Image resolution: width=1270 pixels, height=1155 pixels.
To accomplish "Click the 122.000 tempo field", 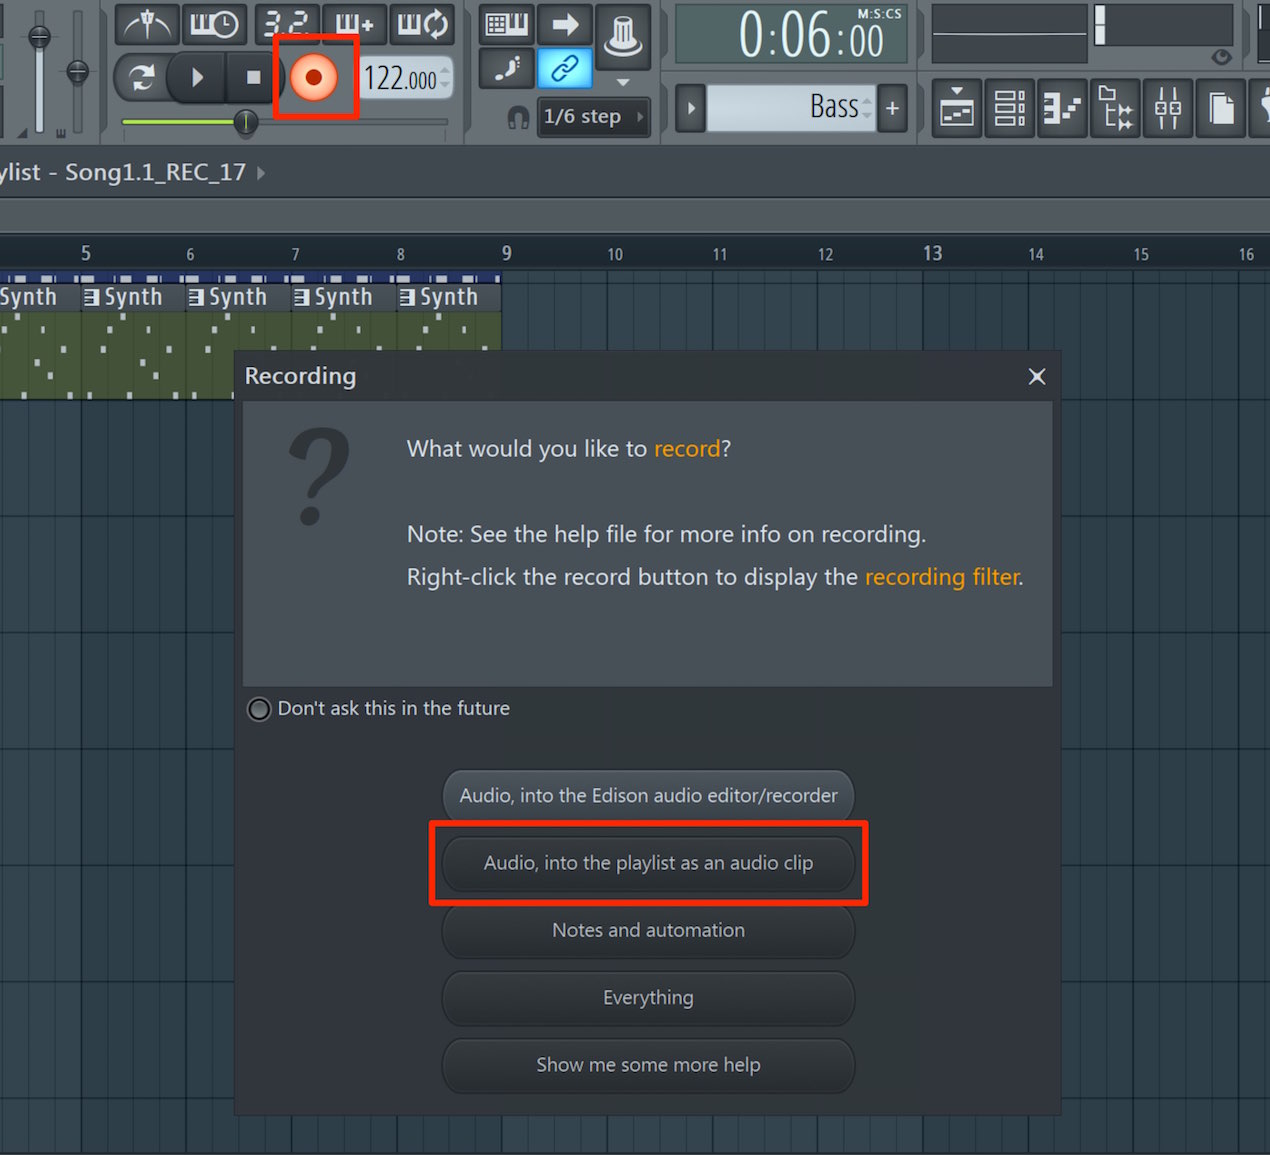I will 400,78.
